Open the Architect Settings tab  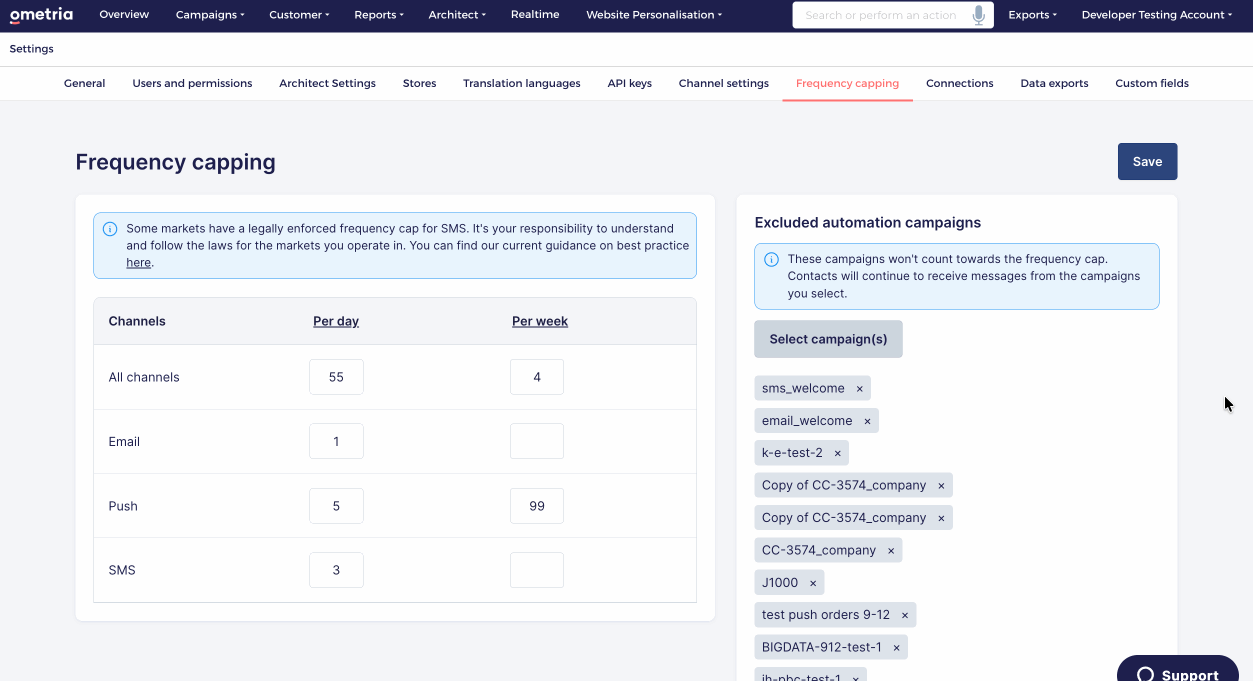point(328,84)
